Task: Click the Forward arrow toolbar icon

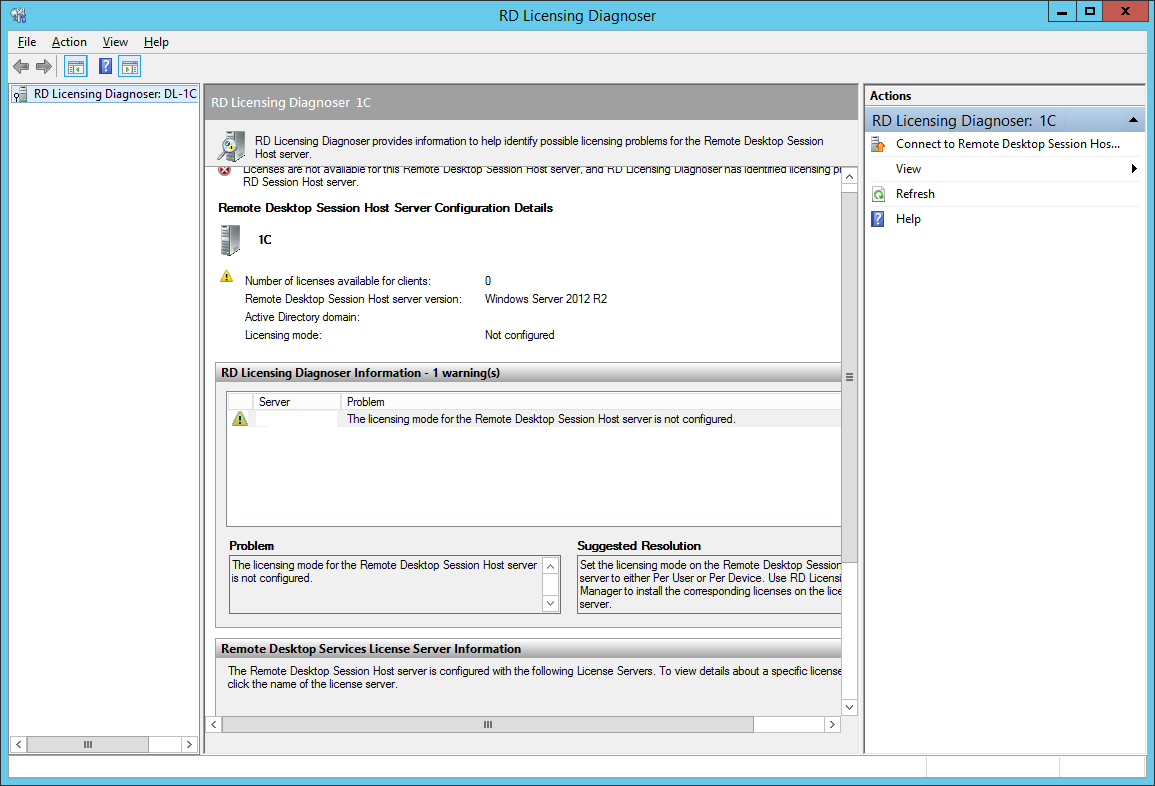Action: click(44, 67)
